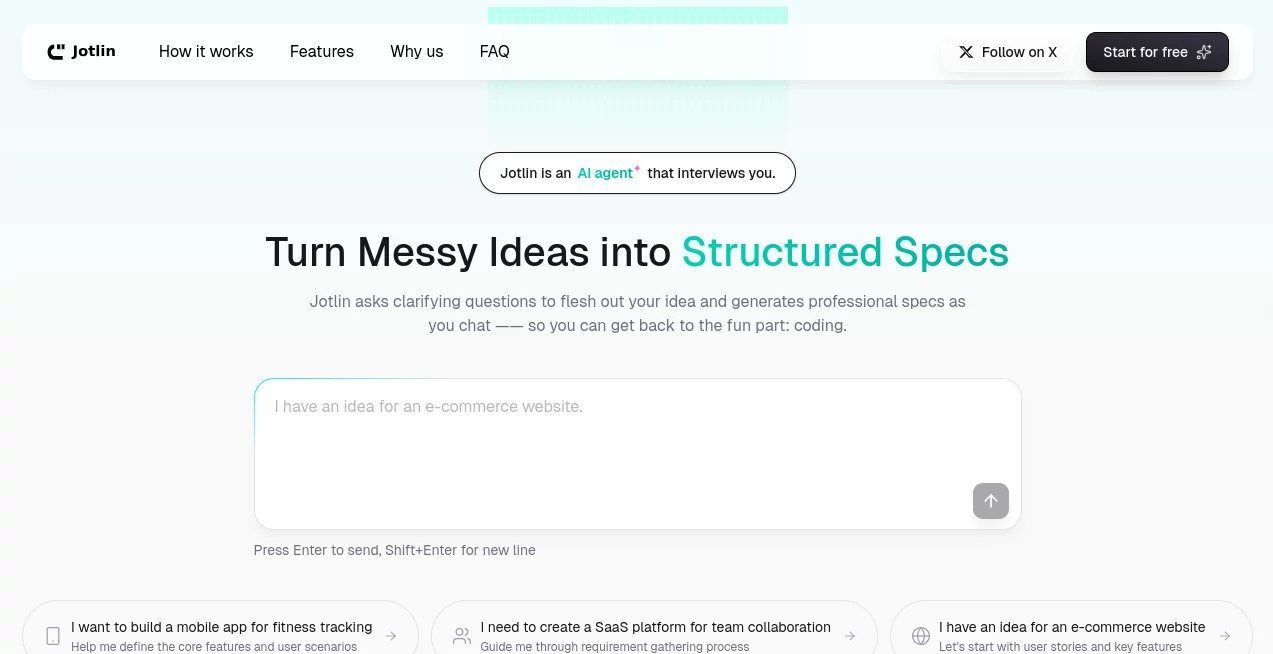Click the Start for free button

click(1157, 52)
